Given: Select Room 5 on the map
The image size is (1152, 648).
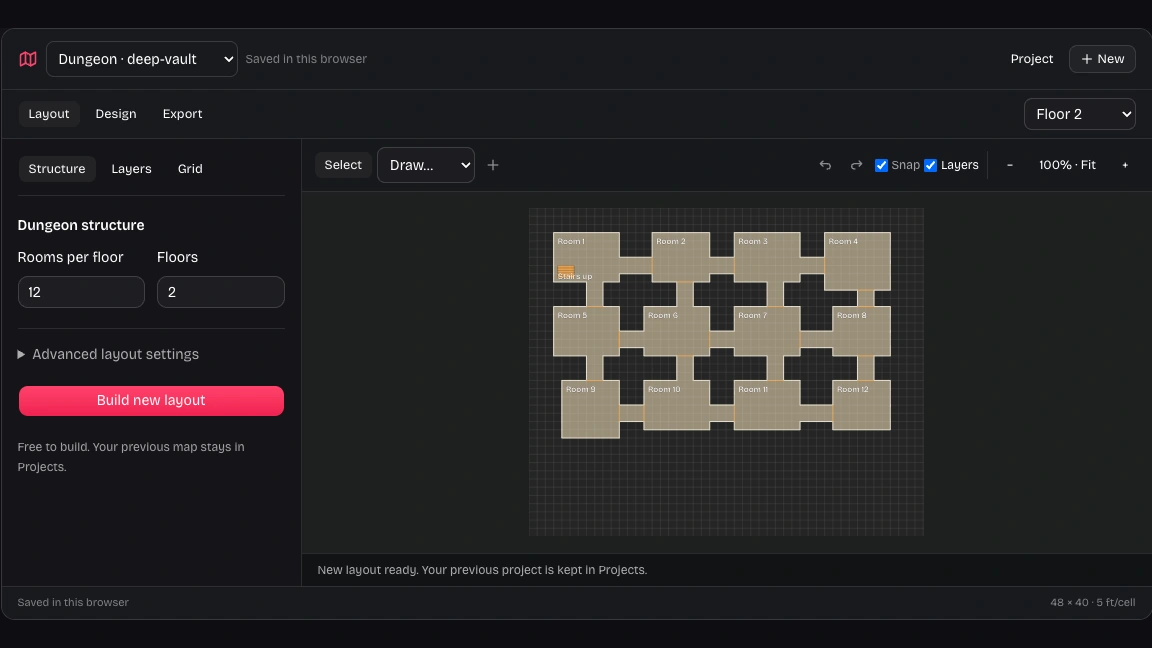Looking at the screenshot, I should (x=586, y=331).
